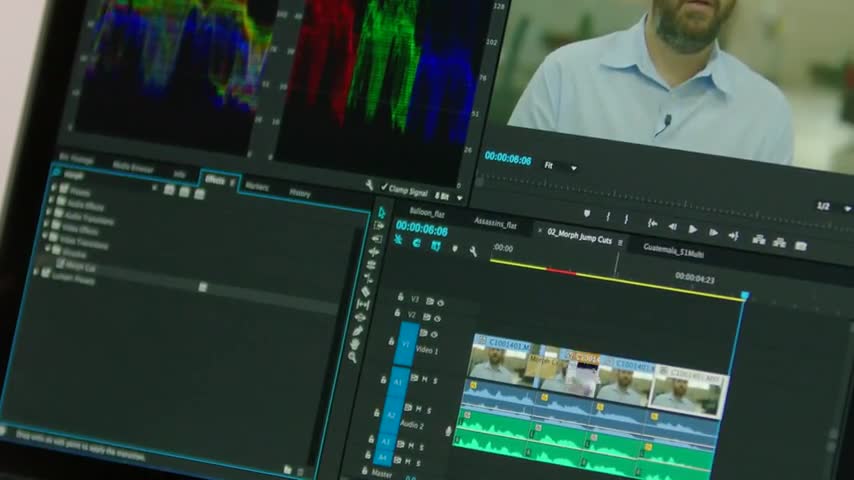Switch to the Assassins_flat sequence tab
The height and width of the screenshot is (480, 854).
(x=495, y=223)
